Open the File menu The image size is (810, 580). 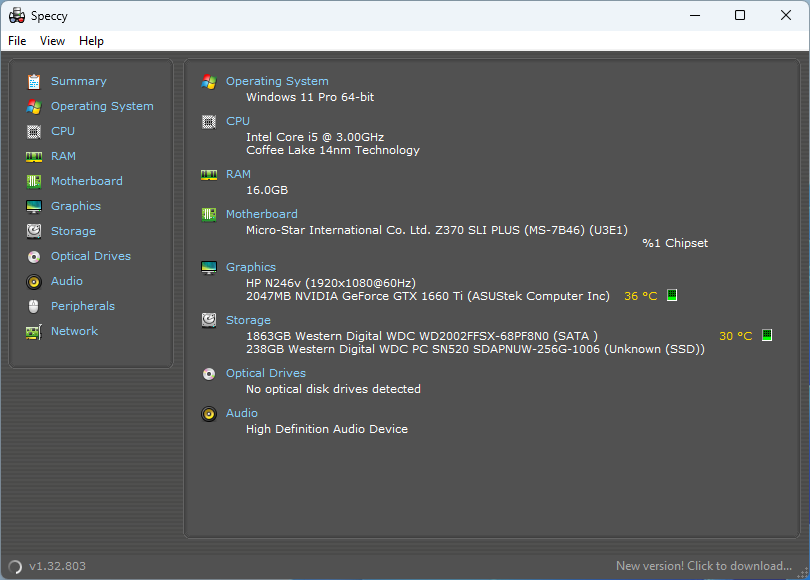17,41
